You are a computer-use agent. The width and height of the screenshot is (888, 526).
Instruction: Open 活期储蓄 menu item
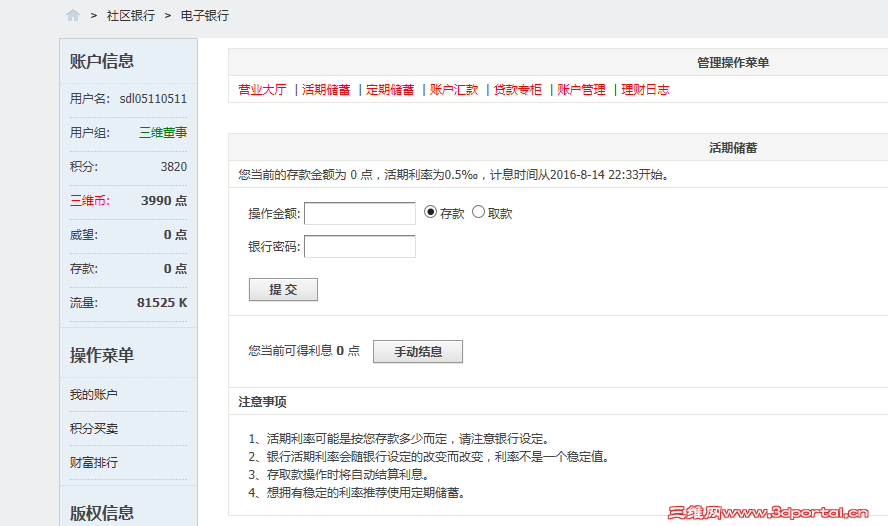(x=326, y=89)
